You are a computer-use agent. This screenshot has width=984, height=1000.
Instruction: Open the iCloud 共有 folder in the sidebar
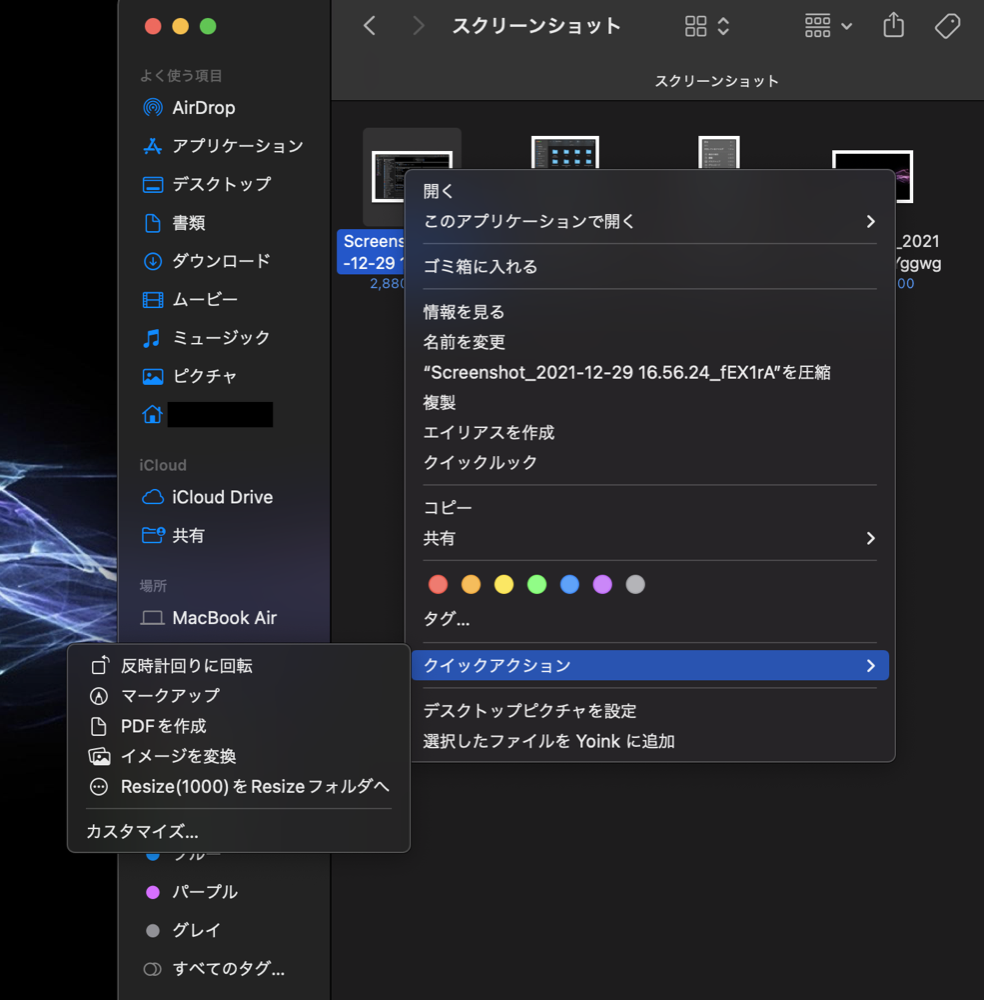click(x=173, y=535)
